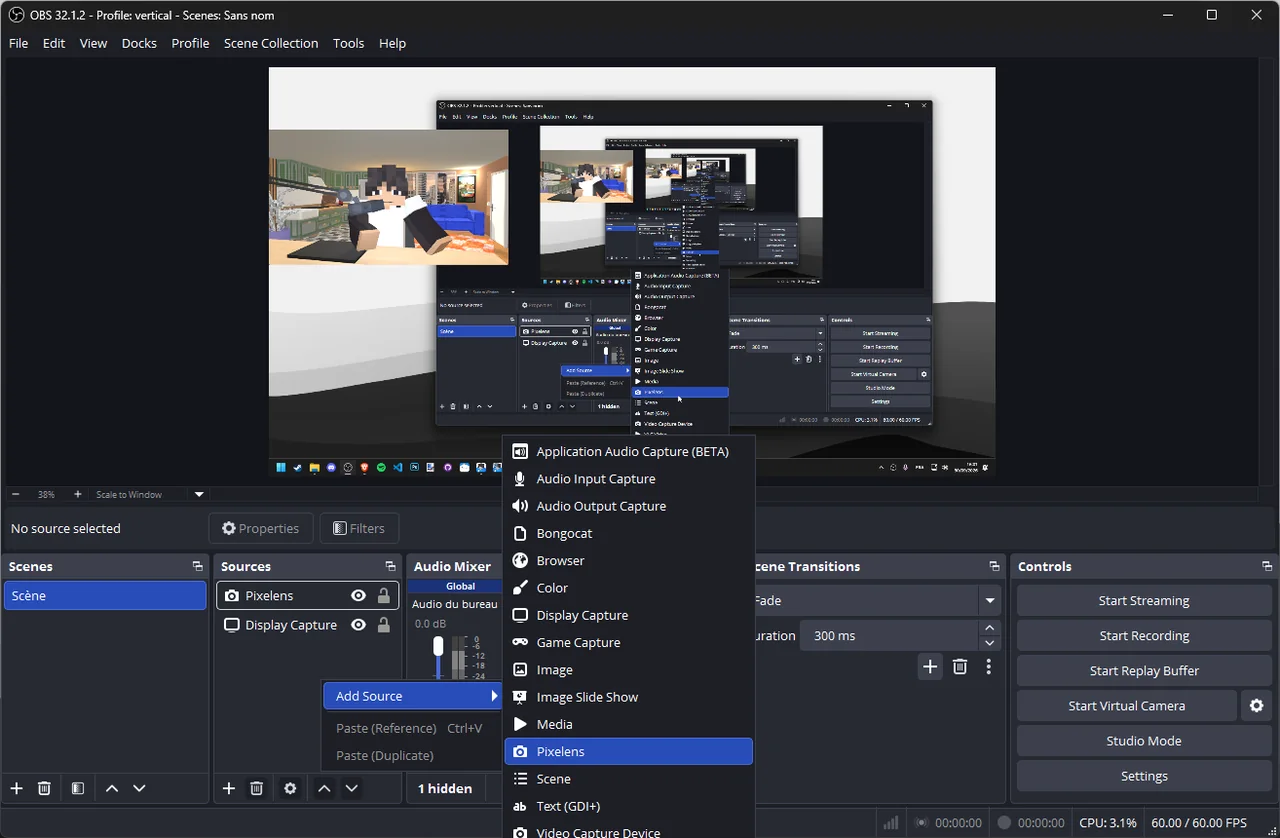Screen dimensions: 1280x838
Task: Pop out the Controls dock
Action: pyautogui.click(x=1267, y=566)
